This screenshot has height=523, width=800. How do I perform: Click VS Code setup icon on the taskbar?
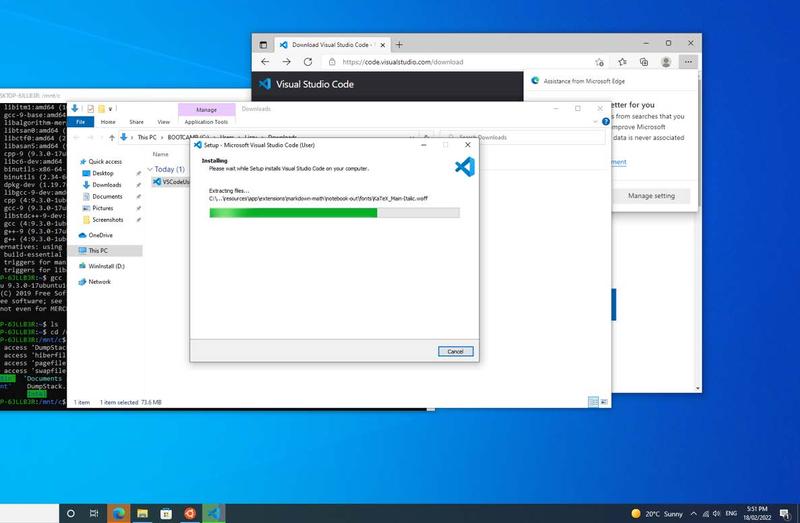[214, 513]
